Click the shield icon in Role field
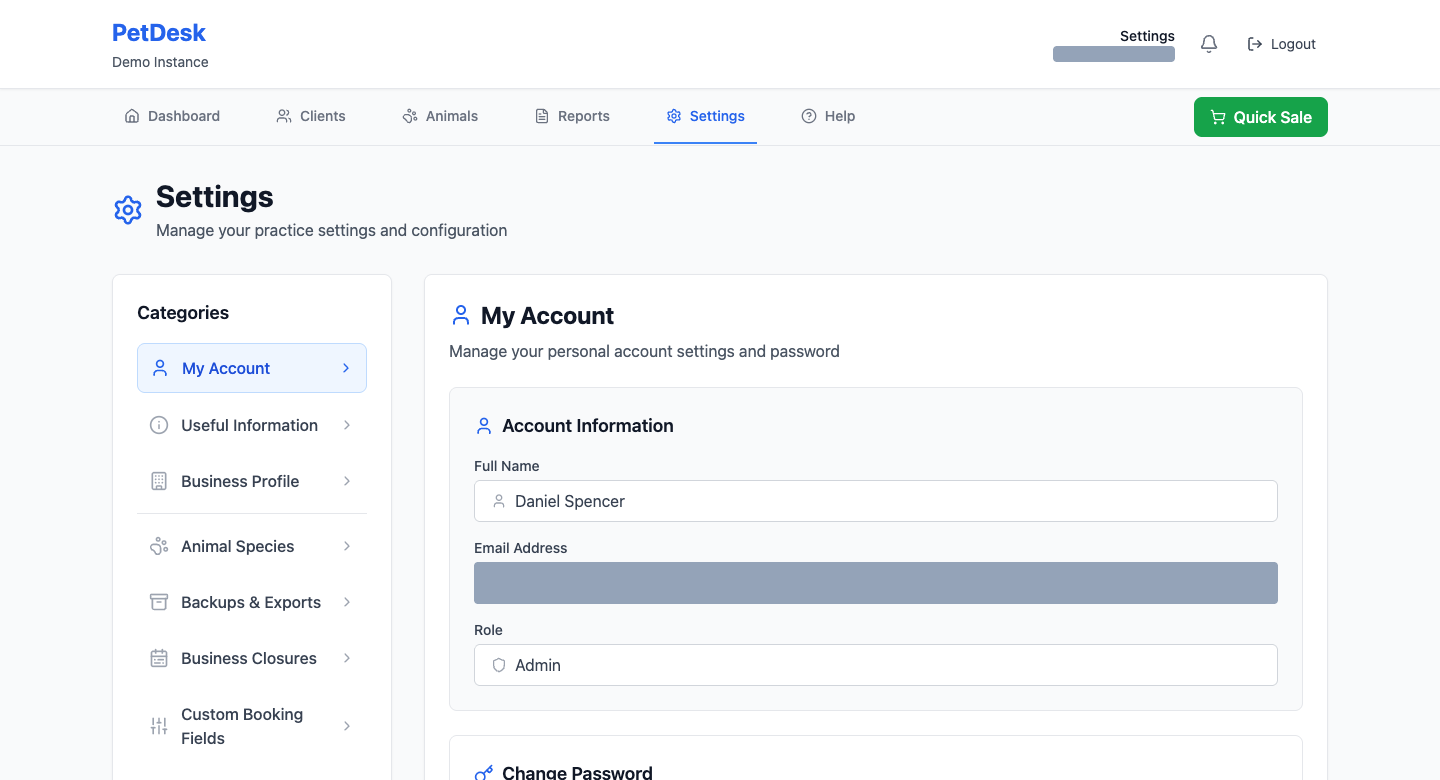Screen dimensions: 1440x780 pos(499,665)
